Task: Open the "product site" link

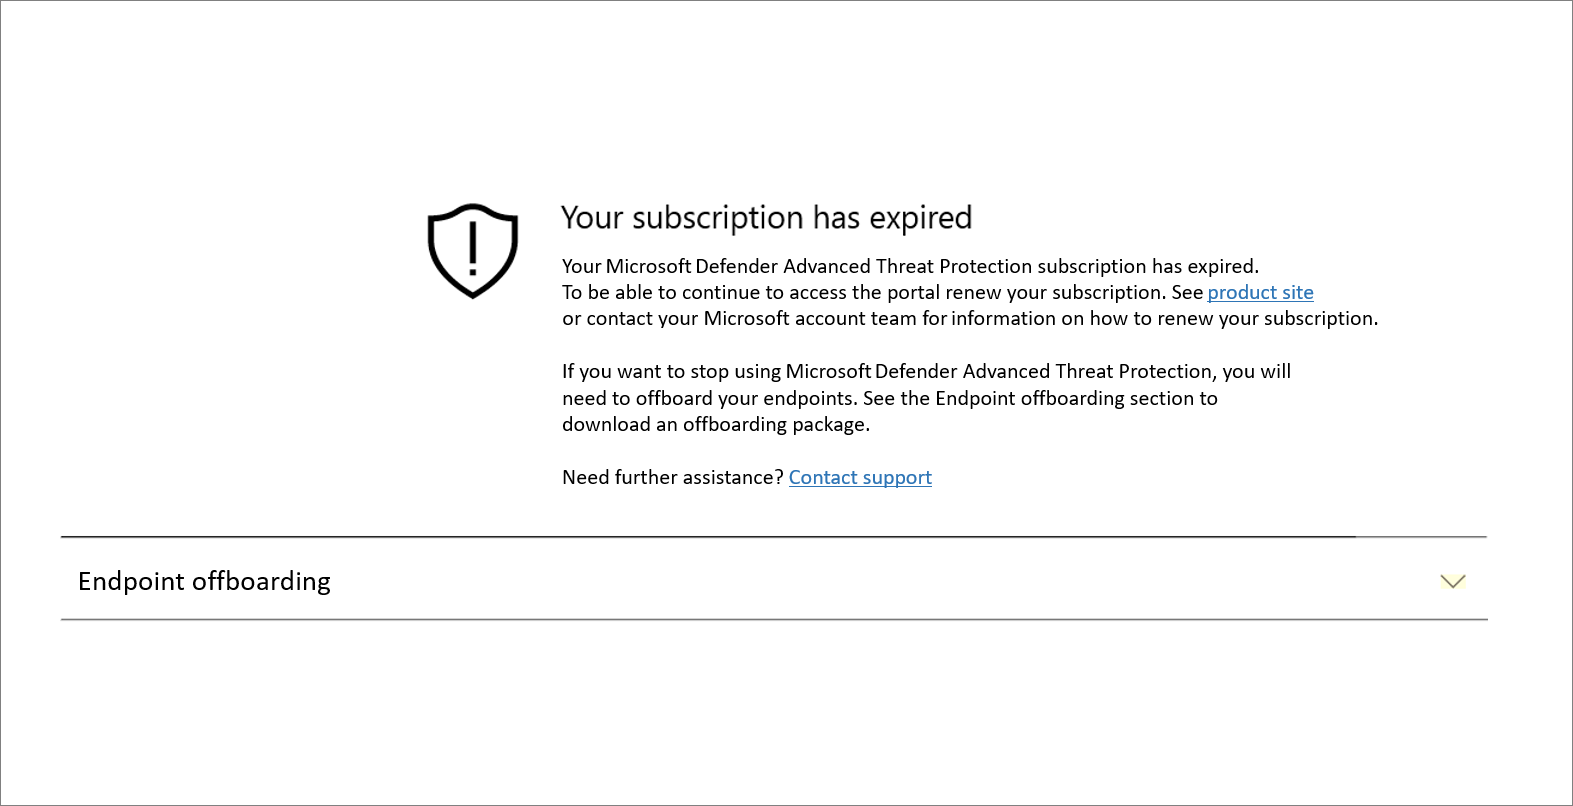Action: pos(1260,293)
